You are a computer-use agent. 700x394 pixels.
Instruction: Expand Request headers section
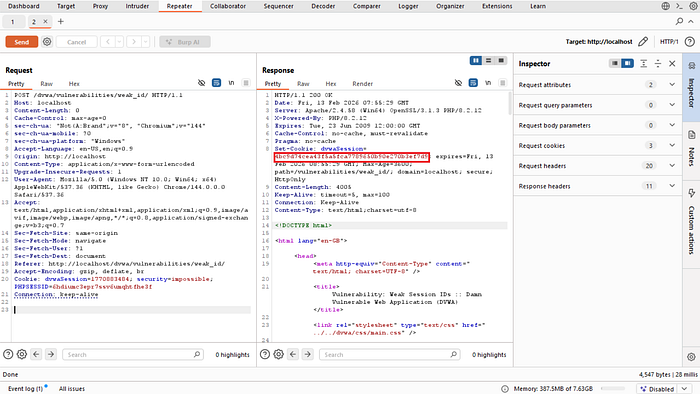597,166
